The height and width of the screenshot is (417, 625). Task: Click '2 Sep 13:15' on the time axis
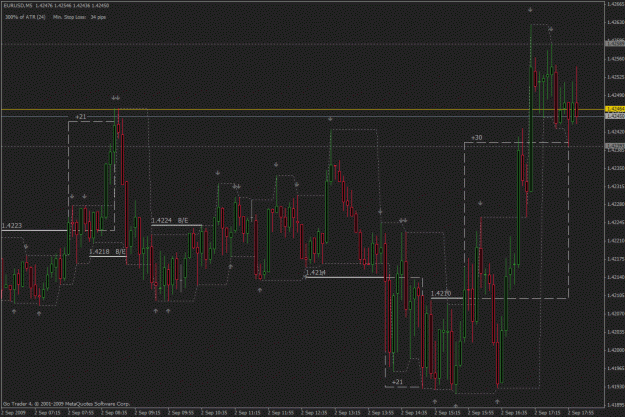click(x=348, y=413)
